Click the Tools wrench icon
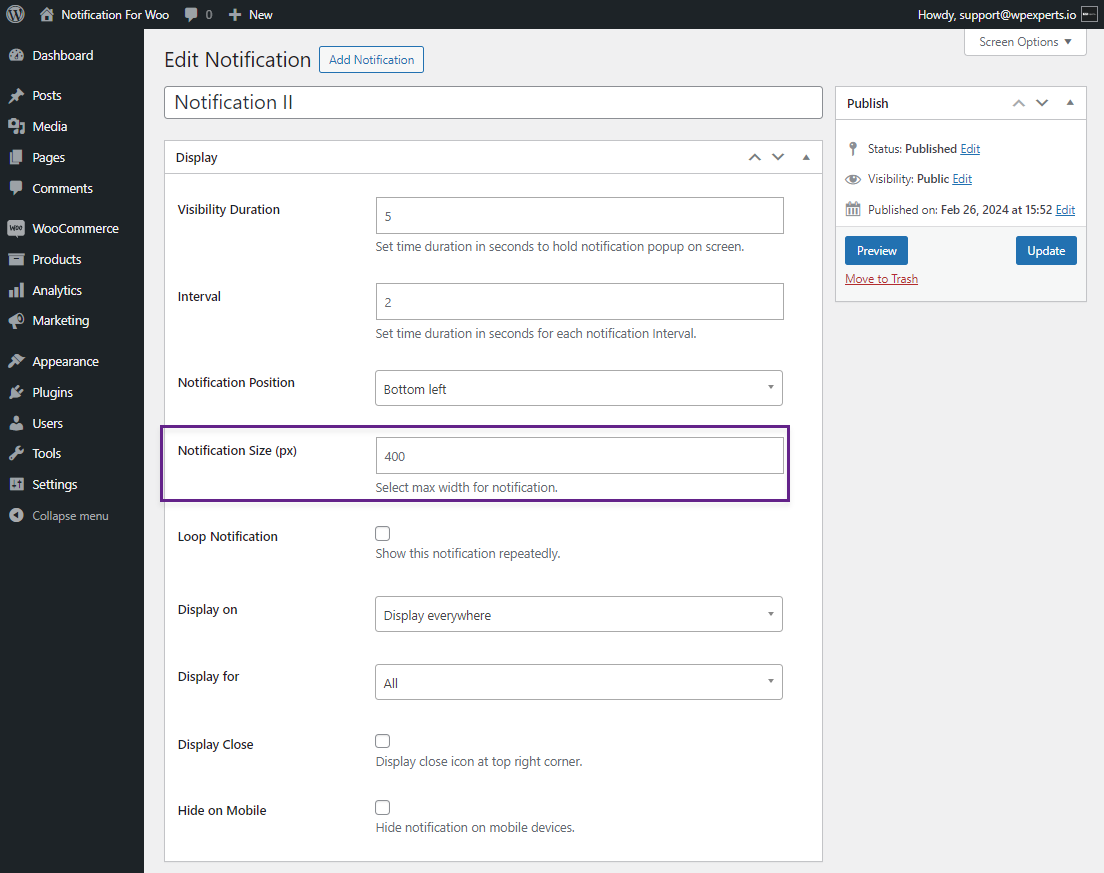The width and height of the screenshot is (1104, 873). 16,453
